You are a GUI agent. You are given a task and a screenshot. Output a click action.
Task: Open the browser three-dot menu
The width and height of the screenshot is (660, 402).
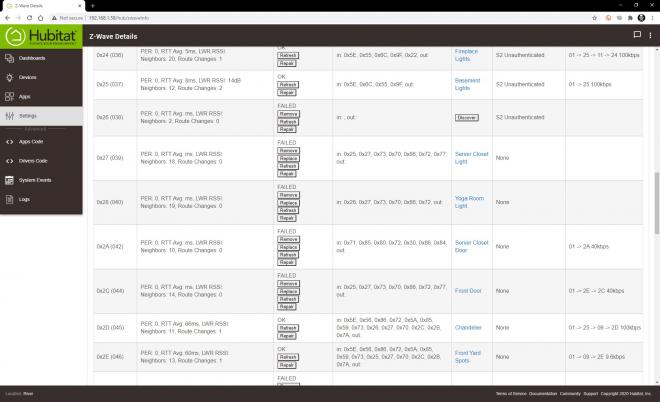652,18
